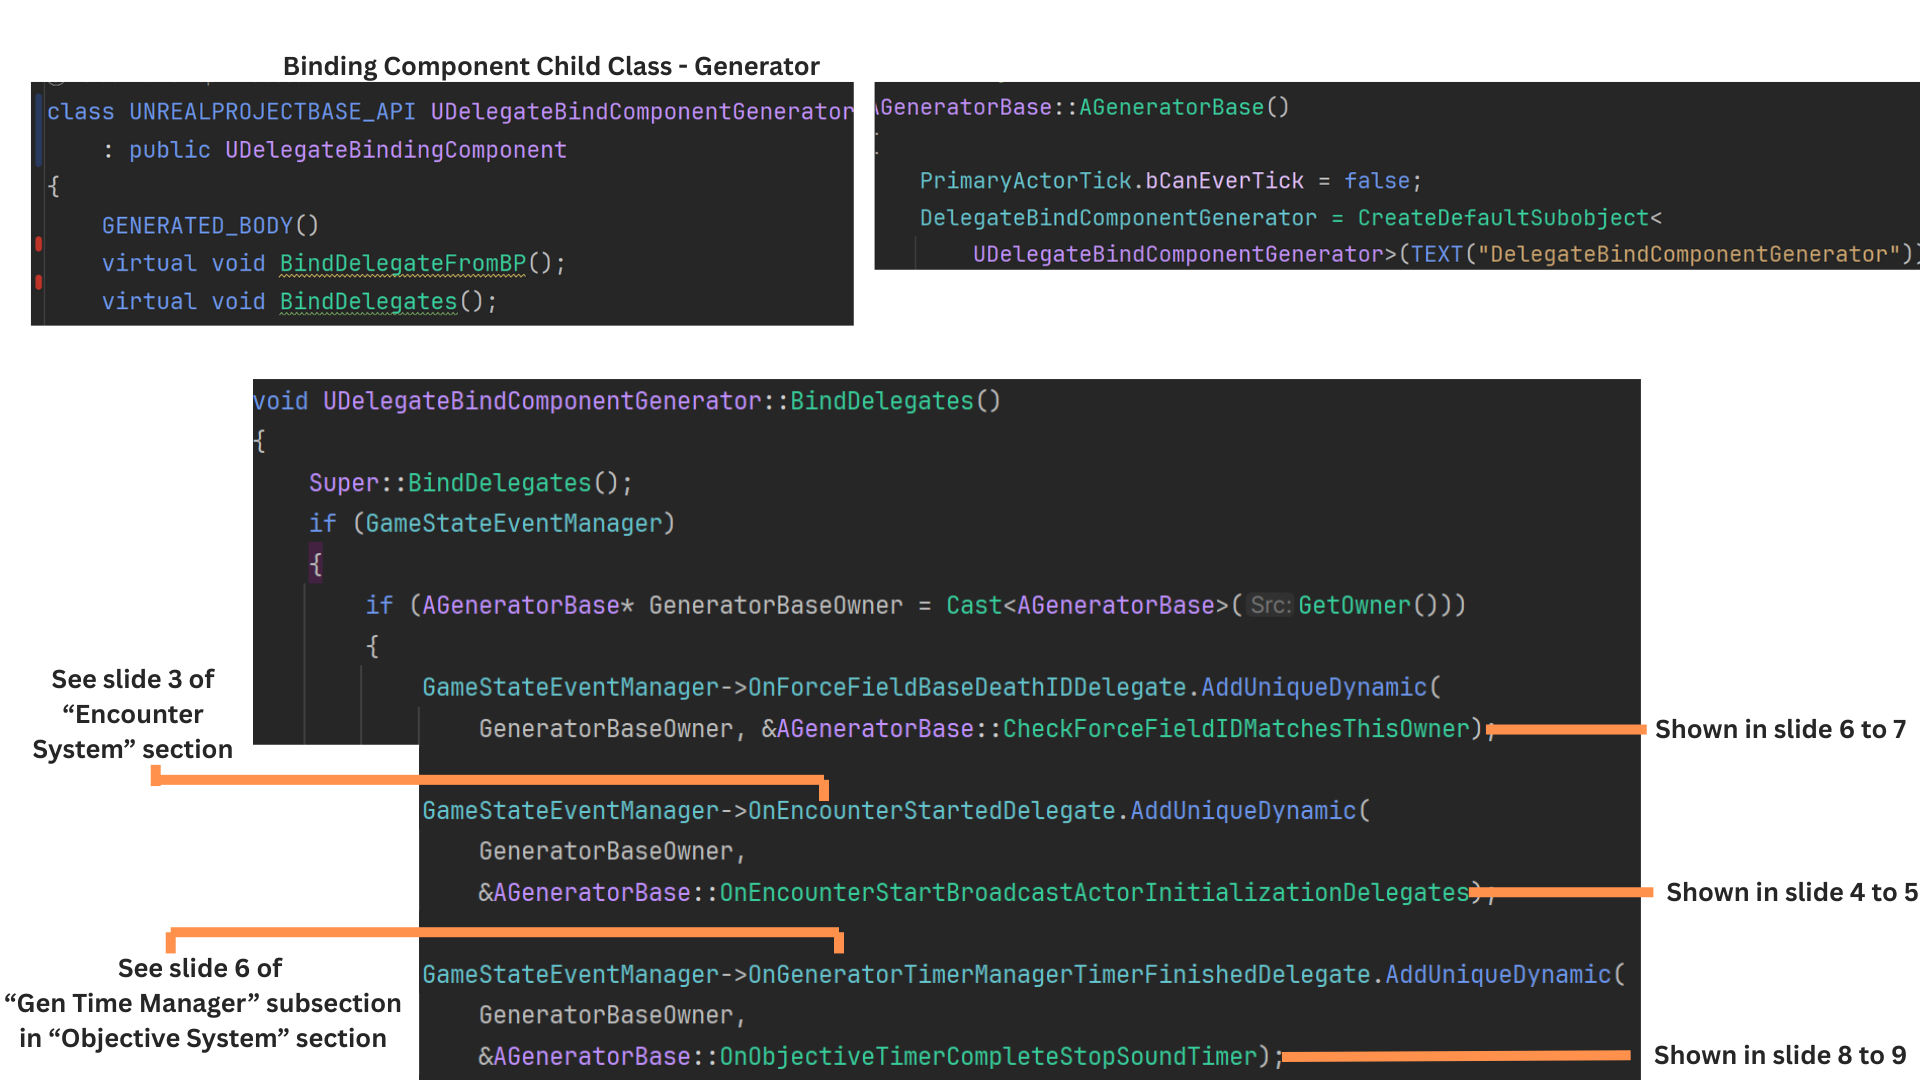
Task: Click blue change marker beside class declaration
Action: pos(38,125)
